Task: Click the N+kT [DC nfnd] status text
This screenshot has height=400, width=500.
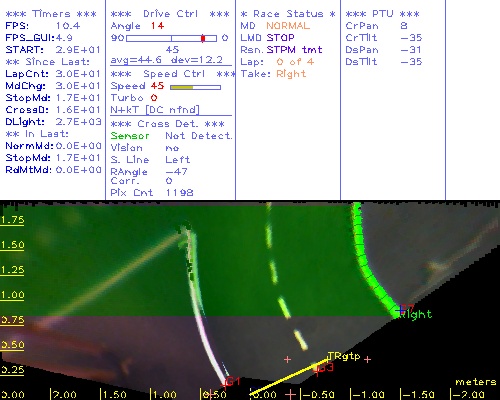Action: click(x=155, y=110)
